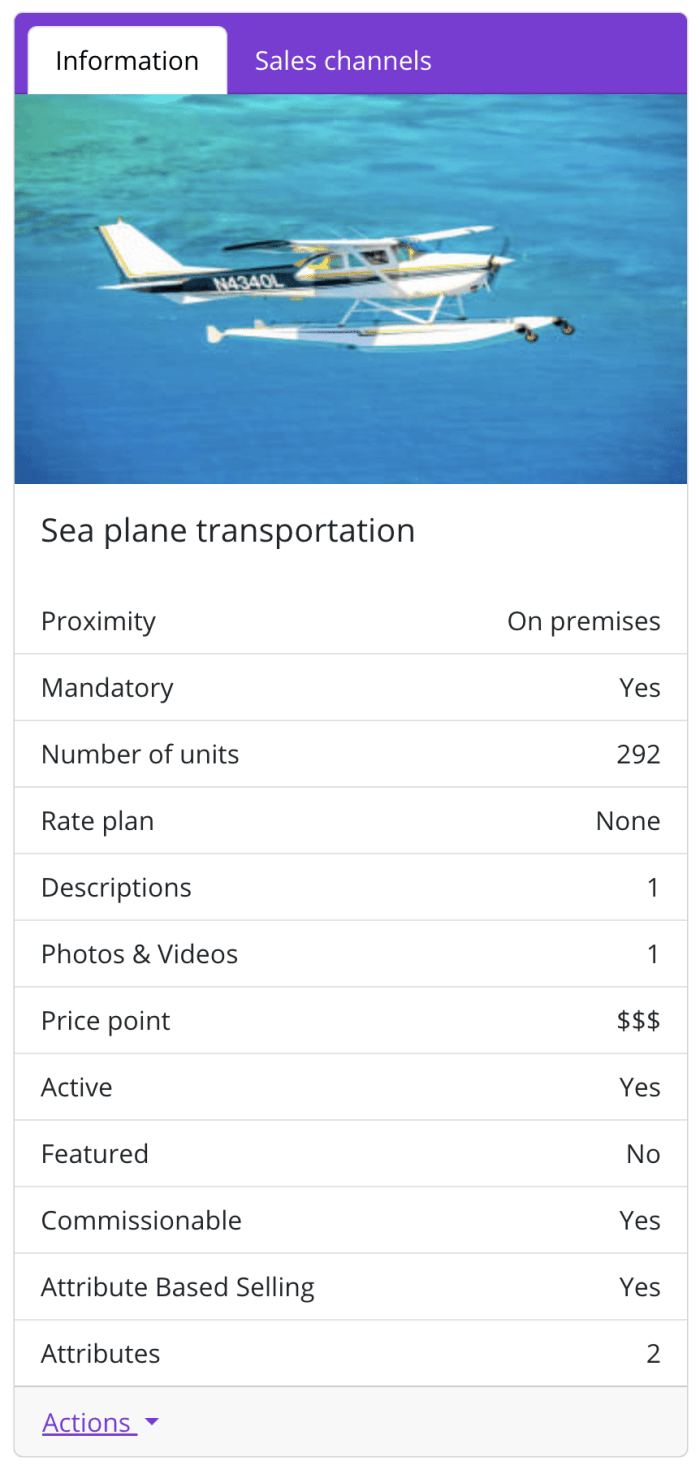Click the On premises value
Viewport: 700px width, 1470px height.
[x=583, y=621]
